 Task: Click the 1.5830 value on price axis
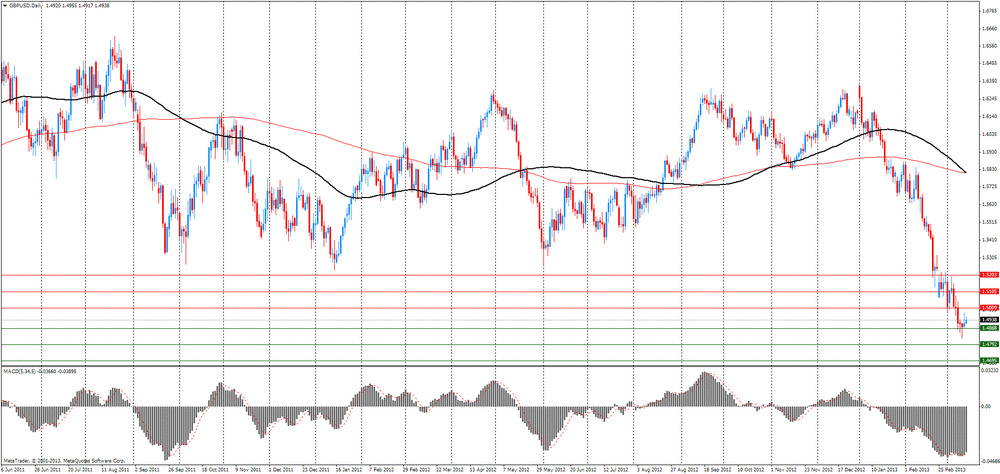(989, 169)
